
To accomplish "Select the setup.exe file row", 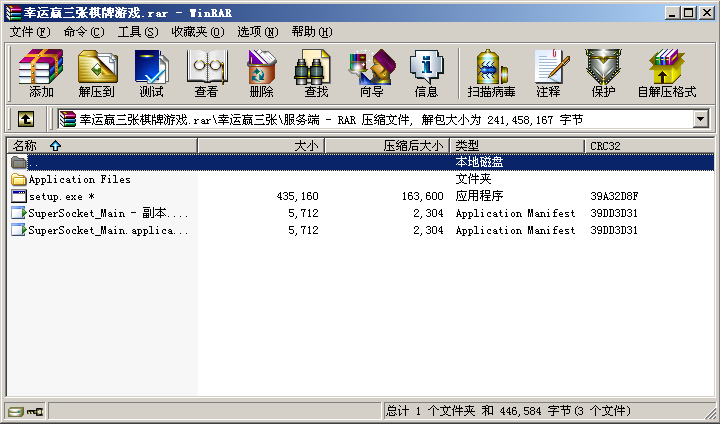I will (x=61, y=196).
